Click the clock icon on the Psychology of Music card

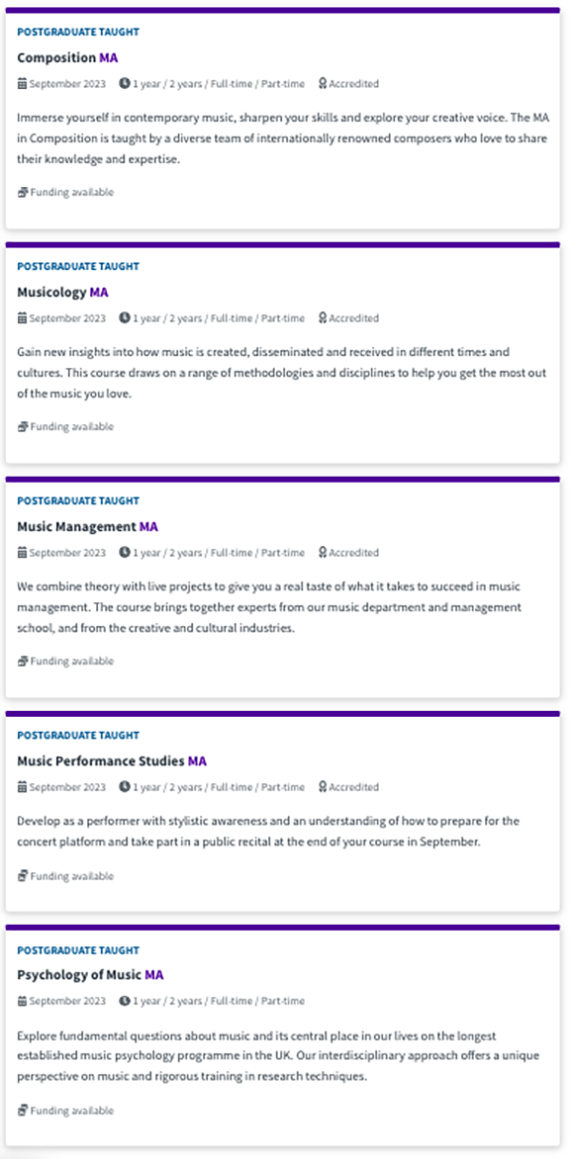click(x=124, y=1001)
